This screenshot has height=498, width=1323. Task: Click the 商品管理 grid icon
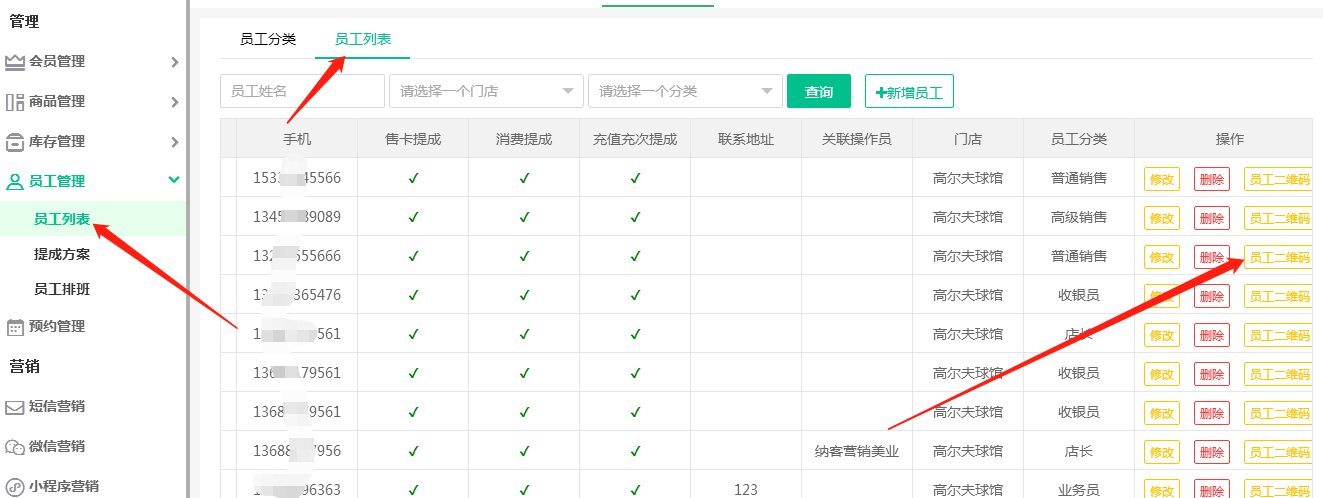(x=15, y=102)
